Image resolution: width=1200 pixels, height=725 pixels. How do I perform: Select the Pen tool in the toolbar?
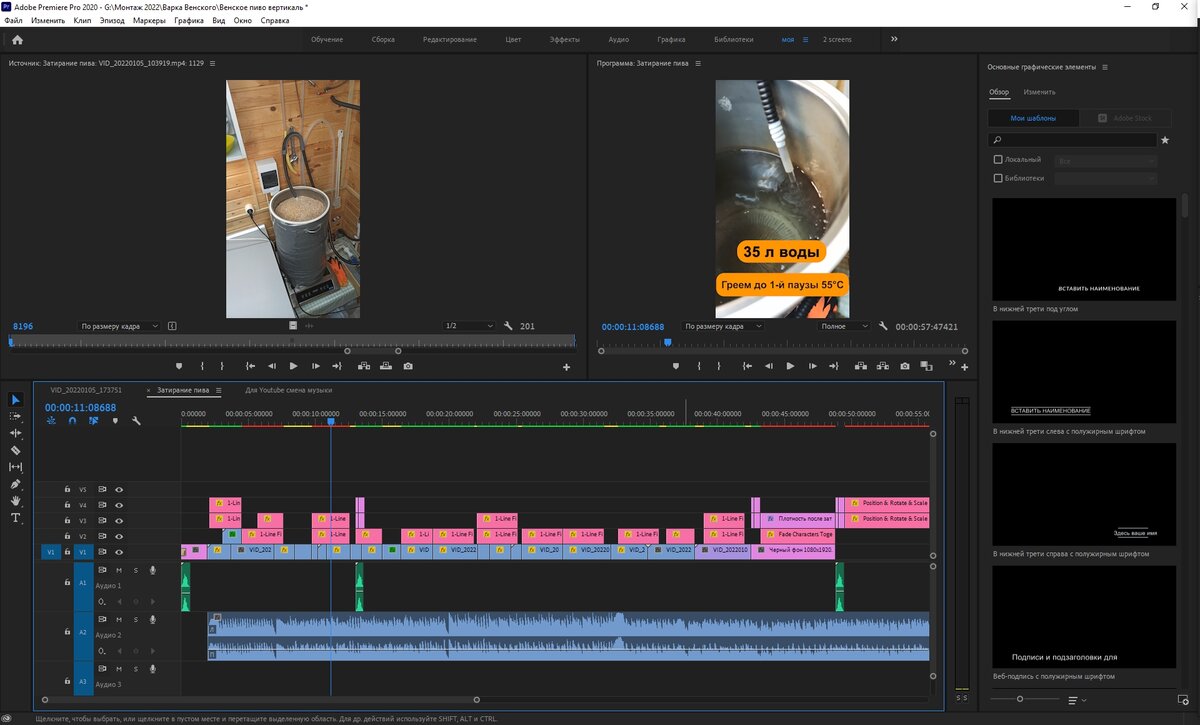click(x=15, y=484)
